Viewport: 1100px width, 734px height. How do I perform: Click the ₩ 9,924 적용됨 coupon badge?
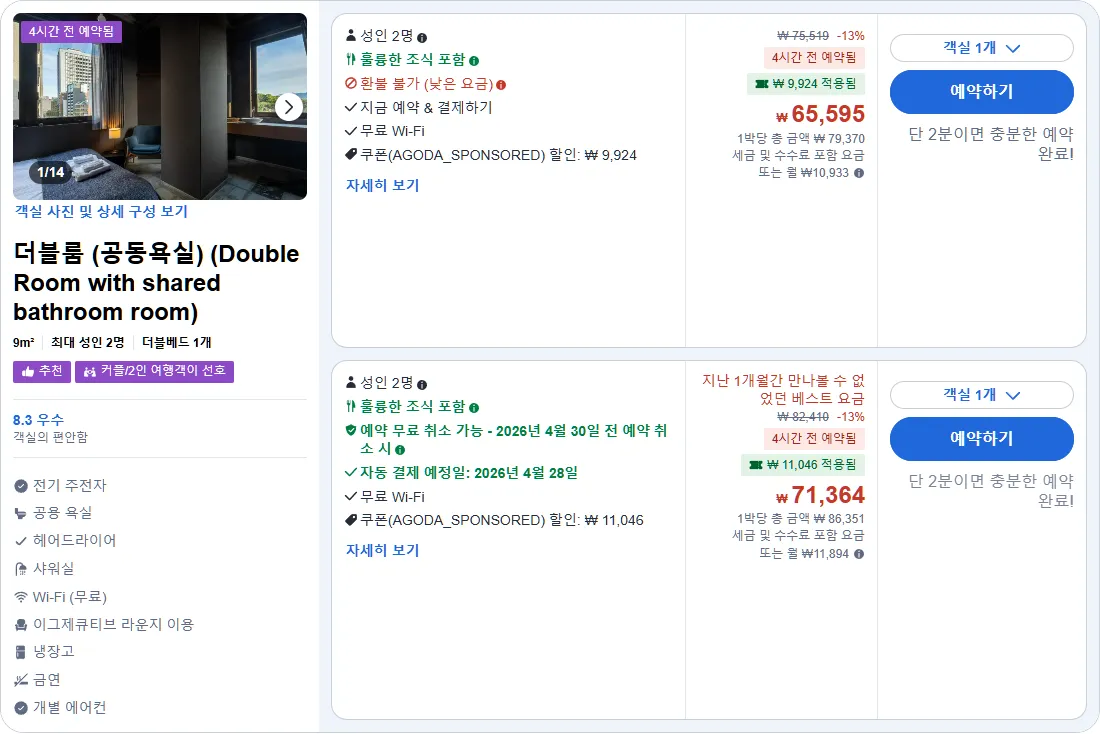(x=805, y=84)
